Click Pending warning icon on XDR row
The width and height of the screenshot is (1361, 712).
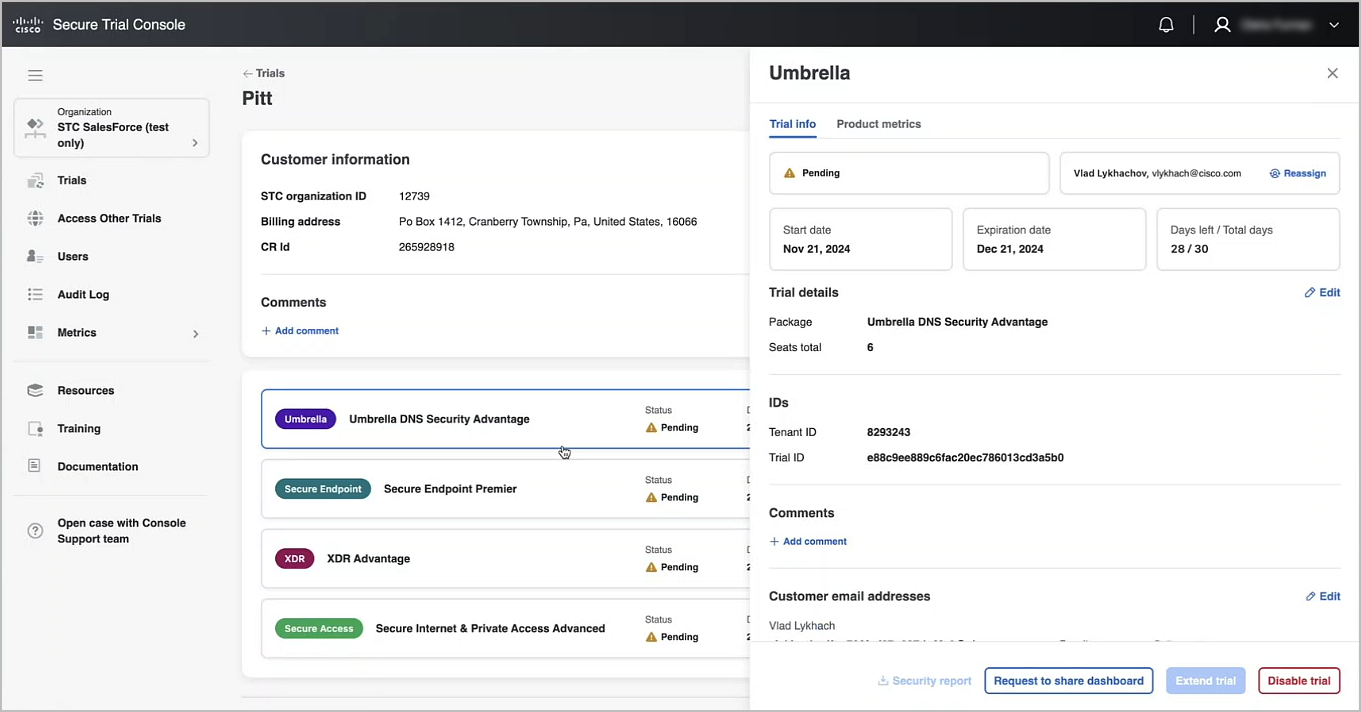coord(651,567)
